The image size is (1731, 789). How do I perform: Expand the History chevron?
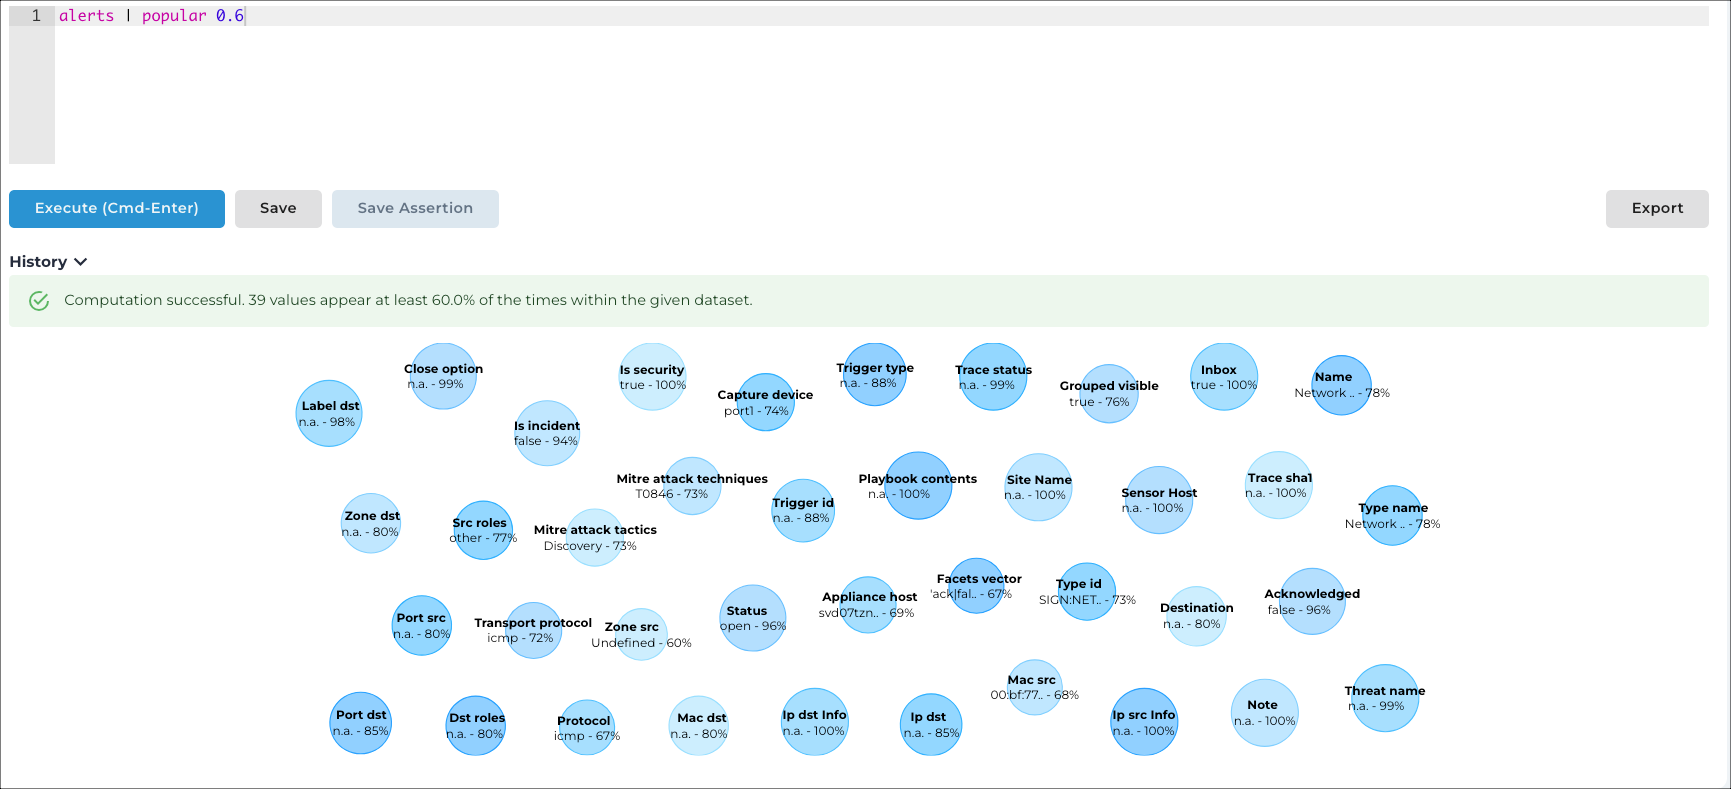(x=81, y=262)
